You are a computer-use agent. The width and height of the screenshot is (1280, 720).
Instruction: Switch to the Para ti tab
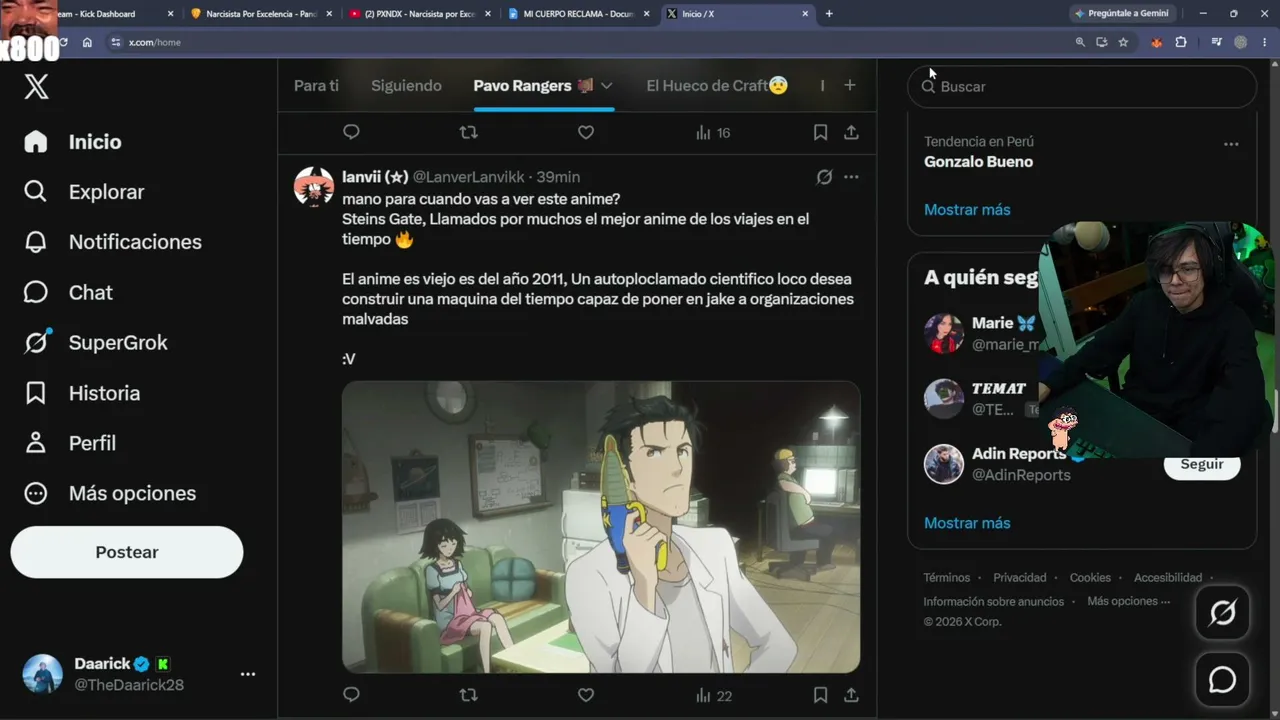(x=316, y=86)
